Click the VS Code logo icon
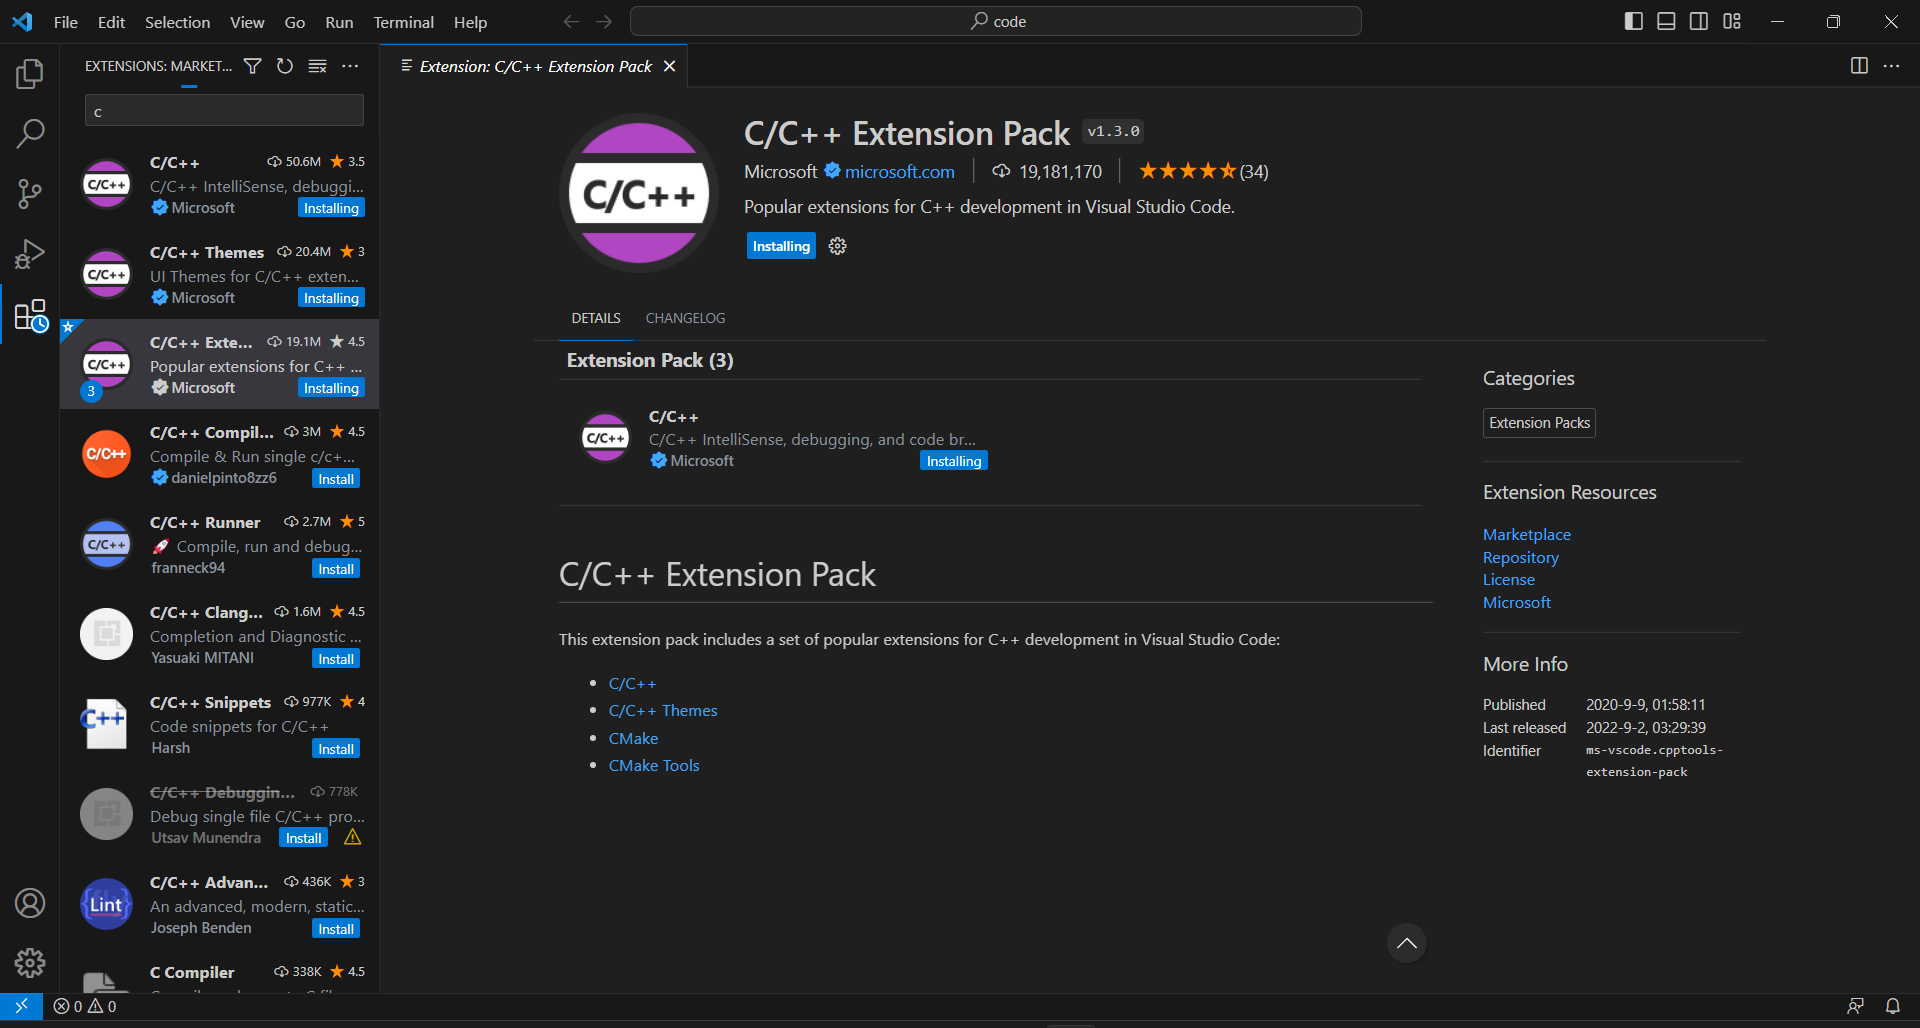This screenshot has width=1920, height=1028. coord(22,21)
